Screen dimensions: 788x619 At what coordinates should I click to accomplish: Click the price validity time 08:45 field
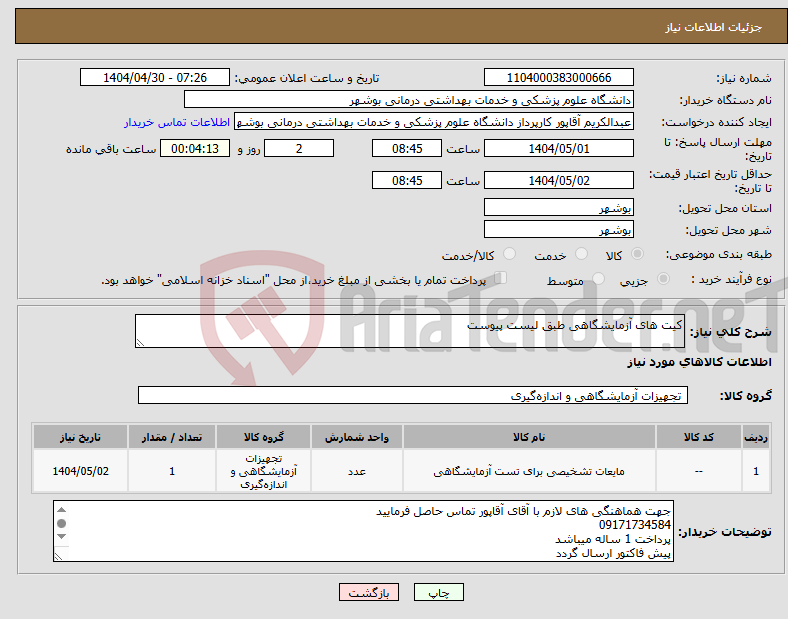click(407, 180)
